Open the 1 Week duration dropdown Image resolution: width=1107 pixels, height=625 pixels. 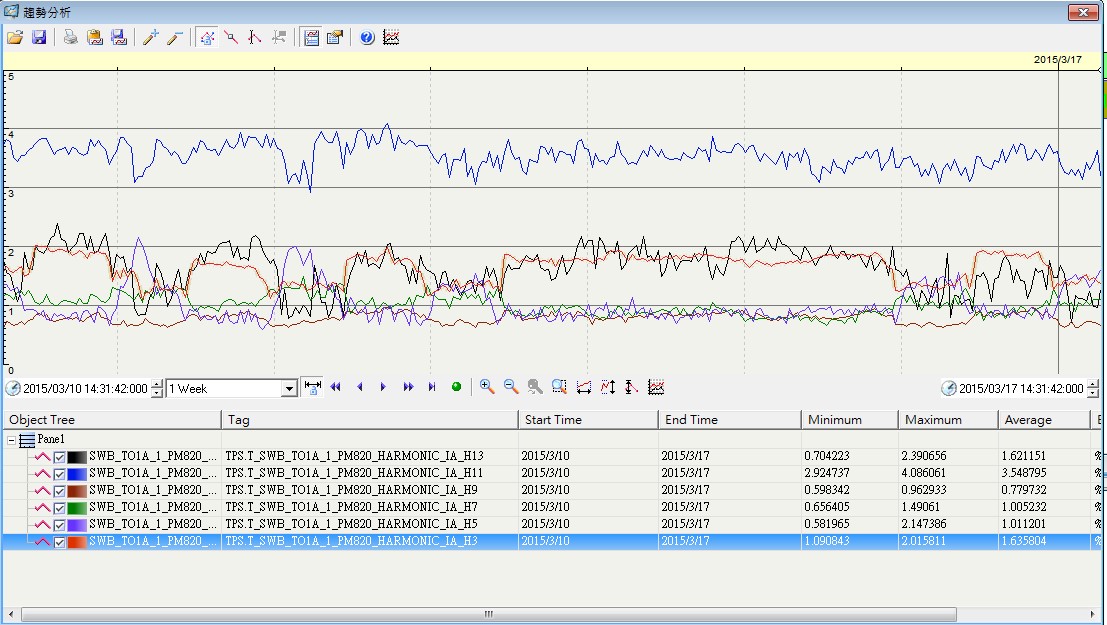(289, 388)
